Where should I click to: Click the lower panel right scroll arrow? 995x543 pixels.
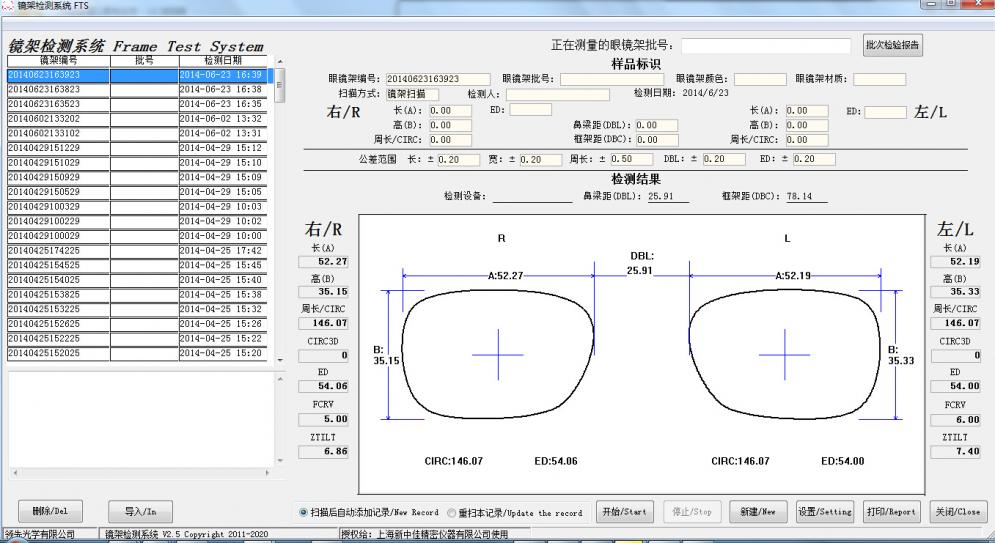(267, 473)
